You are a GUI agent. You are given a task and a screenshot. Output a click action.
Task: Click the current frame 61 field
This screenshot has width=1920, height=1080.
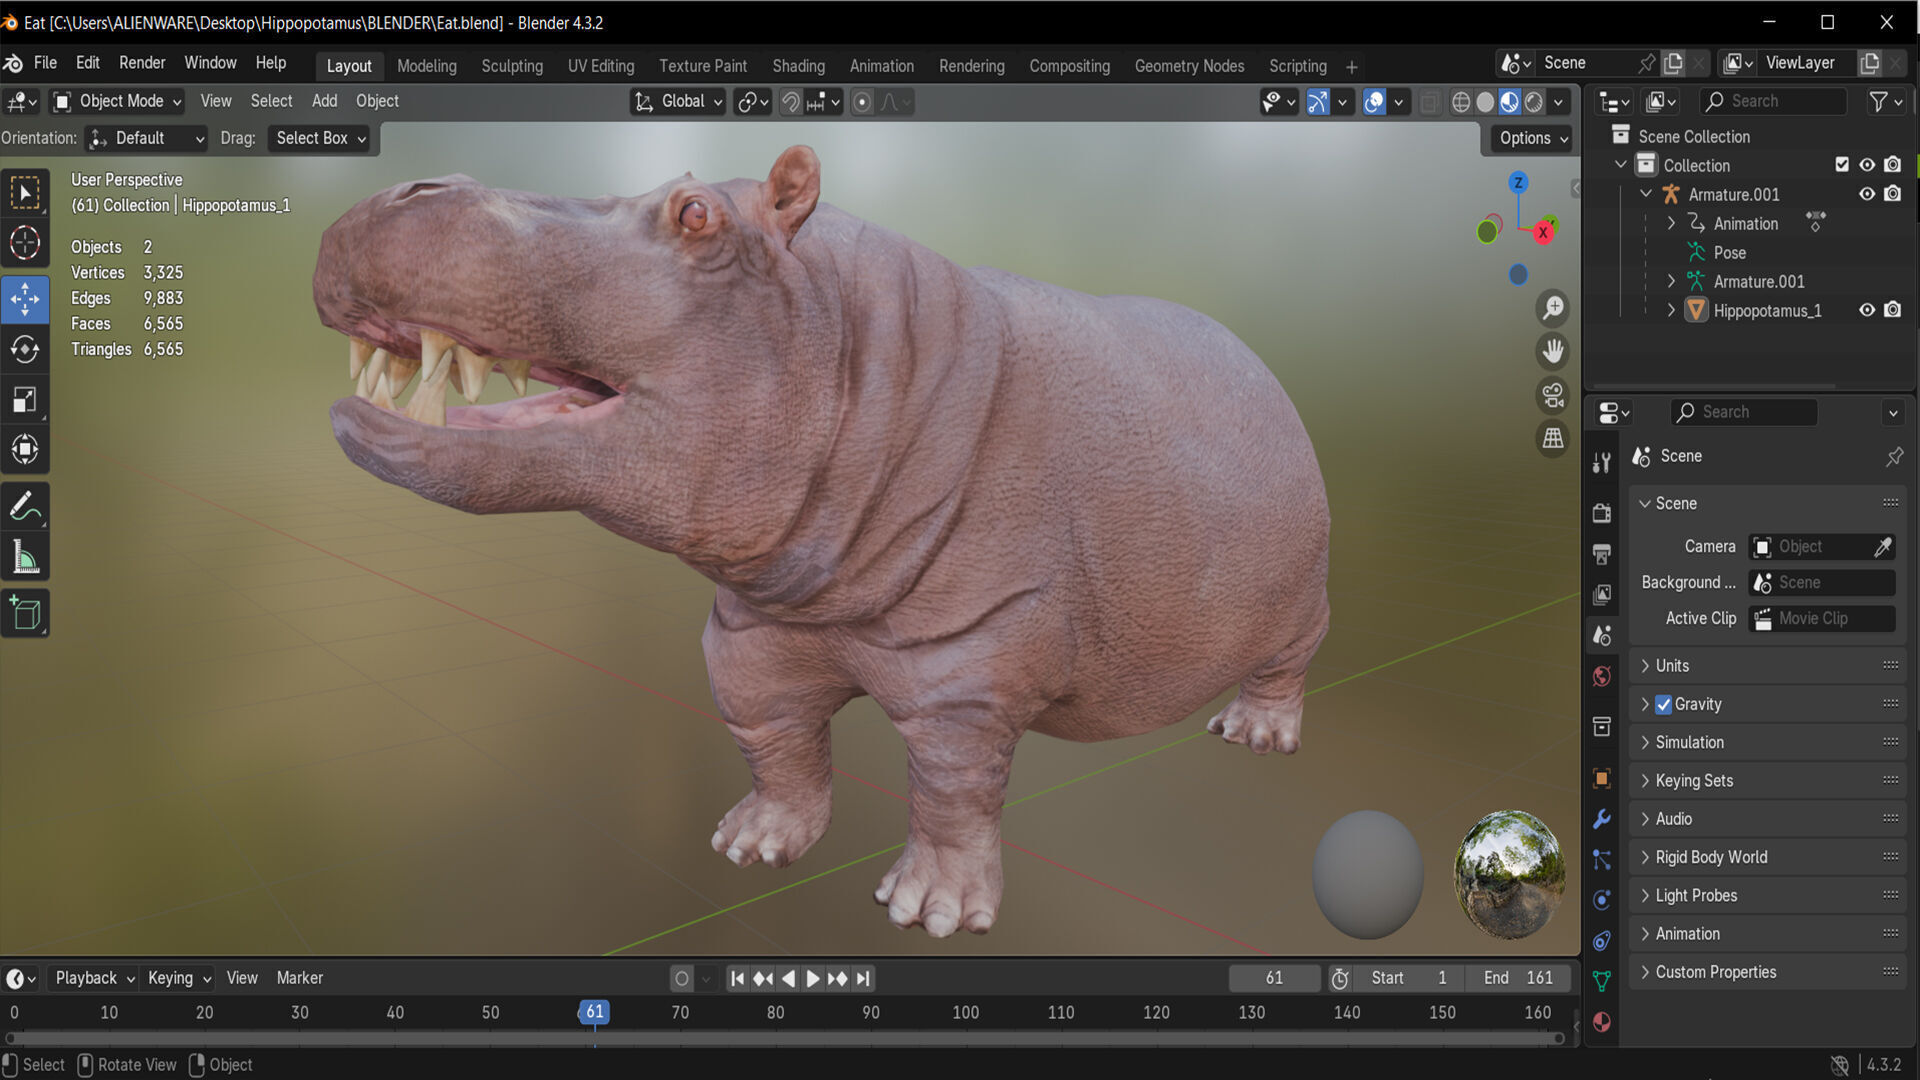click(x=1274, y=978)
